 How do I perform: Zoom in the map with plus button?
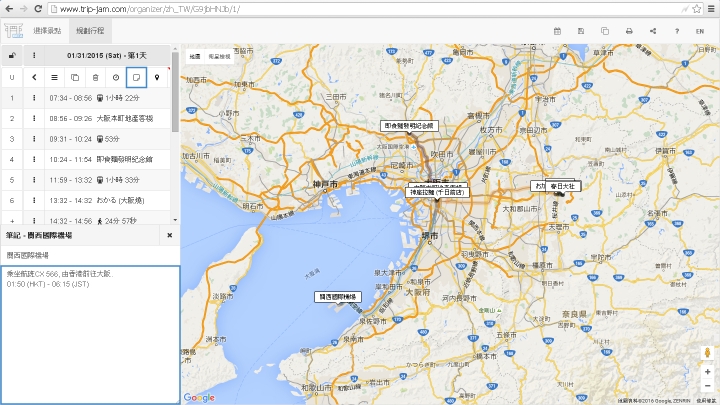[x=707, y=372]
